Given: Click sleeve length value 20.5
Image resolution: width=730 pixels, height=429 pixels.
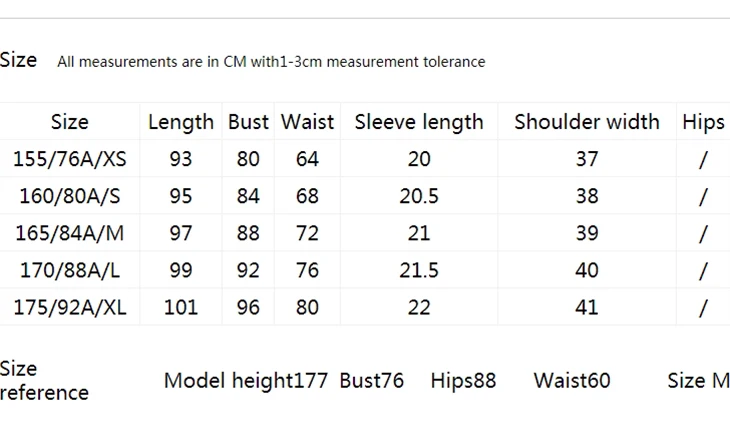Looking at the screenshot, I should pyautogui.click(x=419, y=196).
